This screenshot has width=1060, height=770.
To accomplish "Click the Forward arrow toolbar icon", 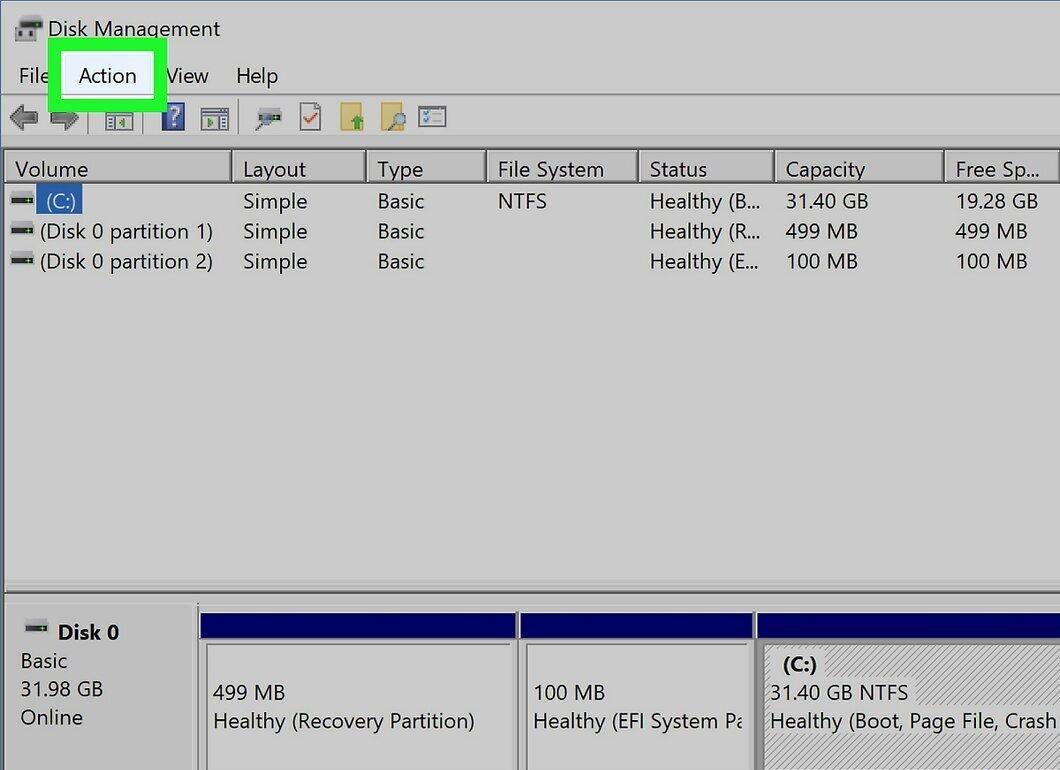I will point(64,119).
